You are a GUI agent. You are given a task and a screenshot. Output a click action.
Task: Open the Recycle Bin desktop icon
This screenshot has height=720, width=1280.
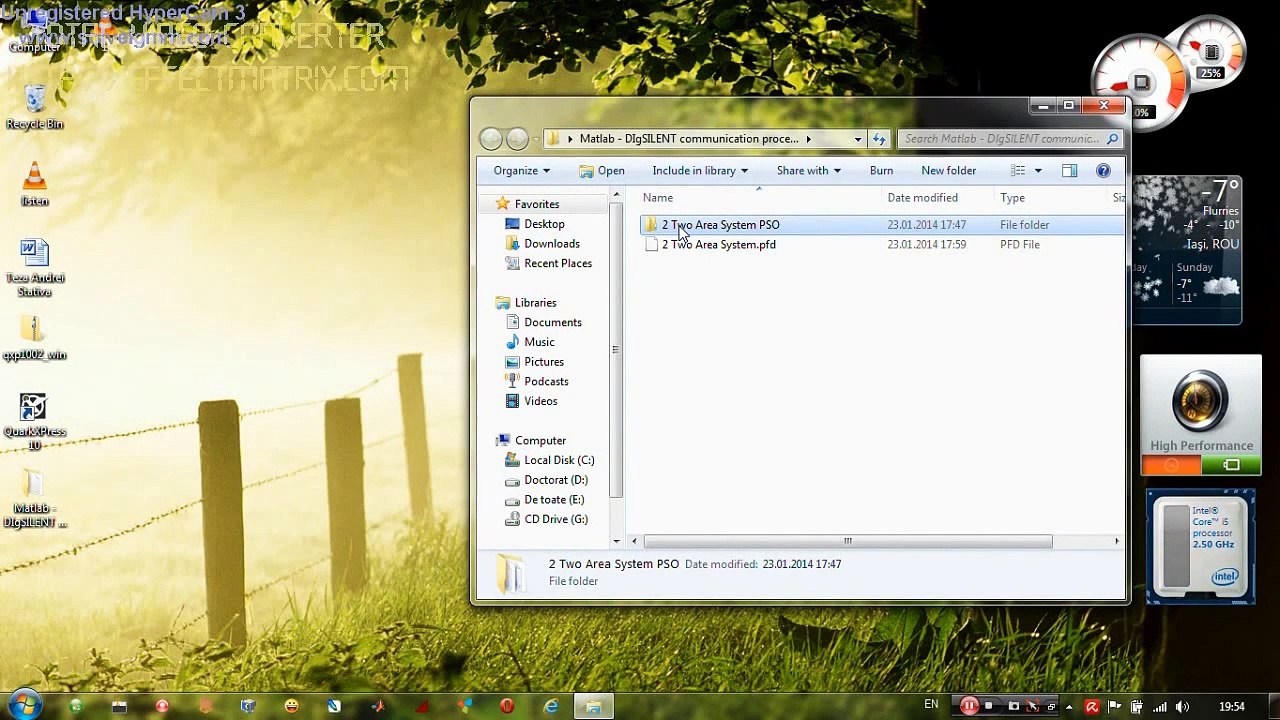[34, 107]
